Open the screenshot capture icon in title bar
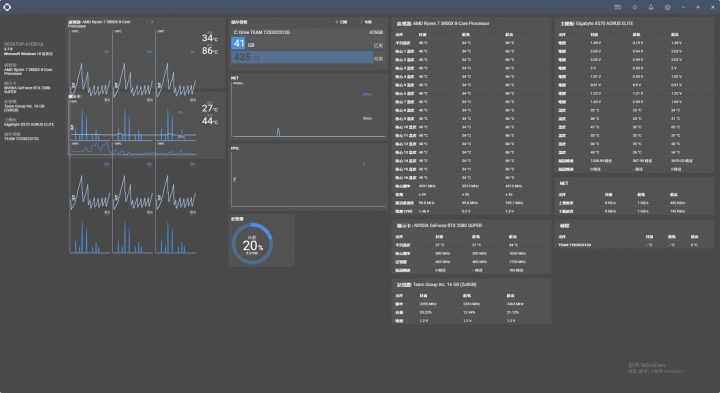The width and height of the screenshot is (720, 393). pos(618,7)
